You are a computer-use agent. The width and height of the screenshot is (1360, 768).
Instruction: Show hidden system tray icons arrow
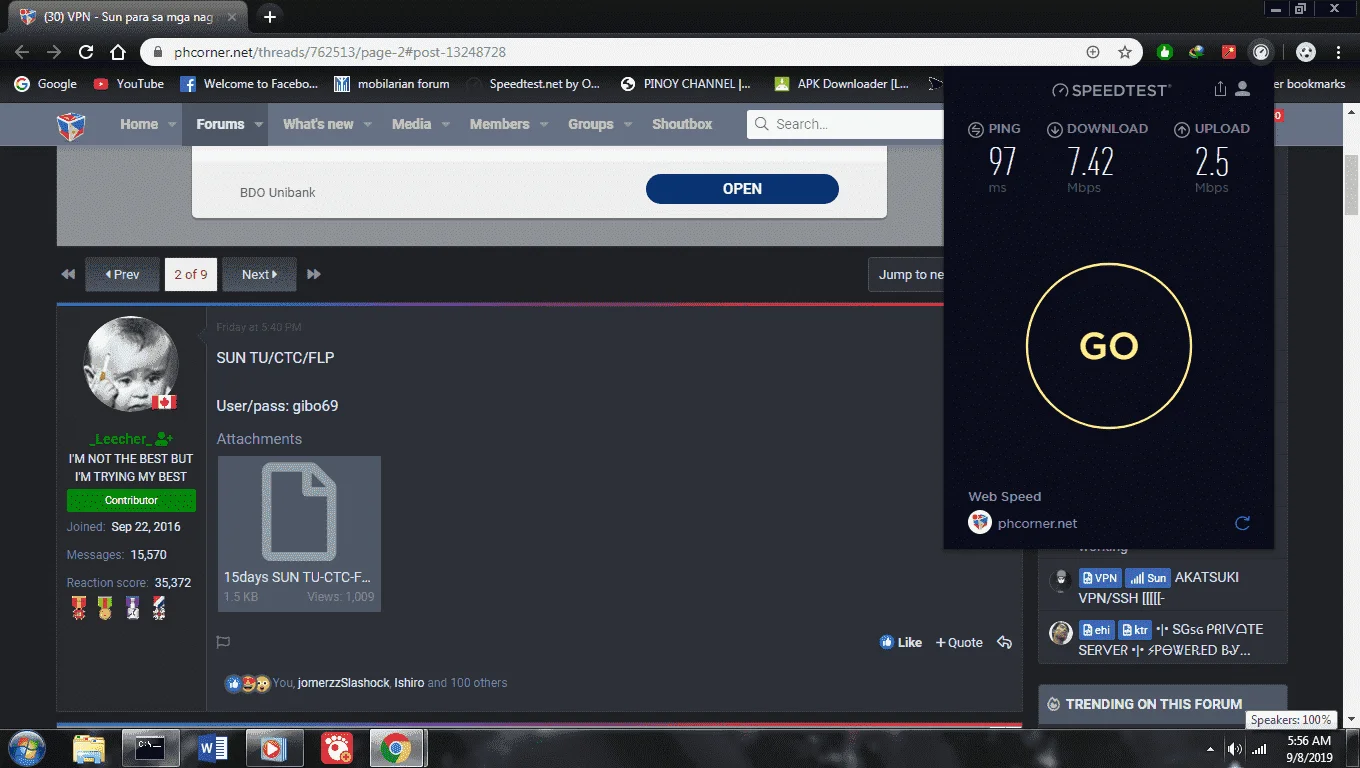(x=1211, y=748)
